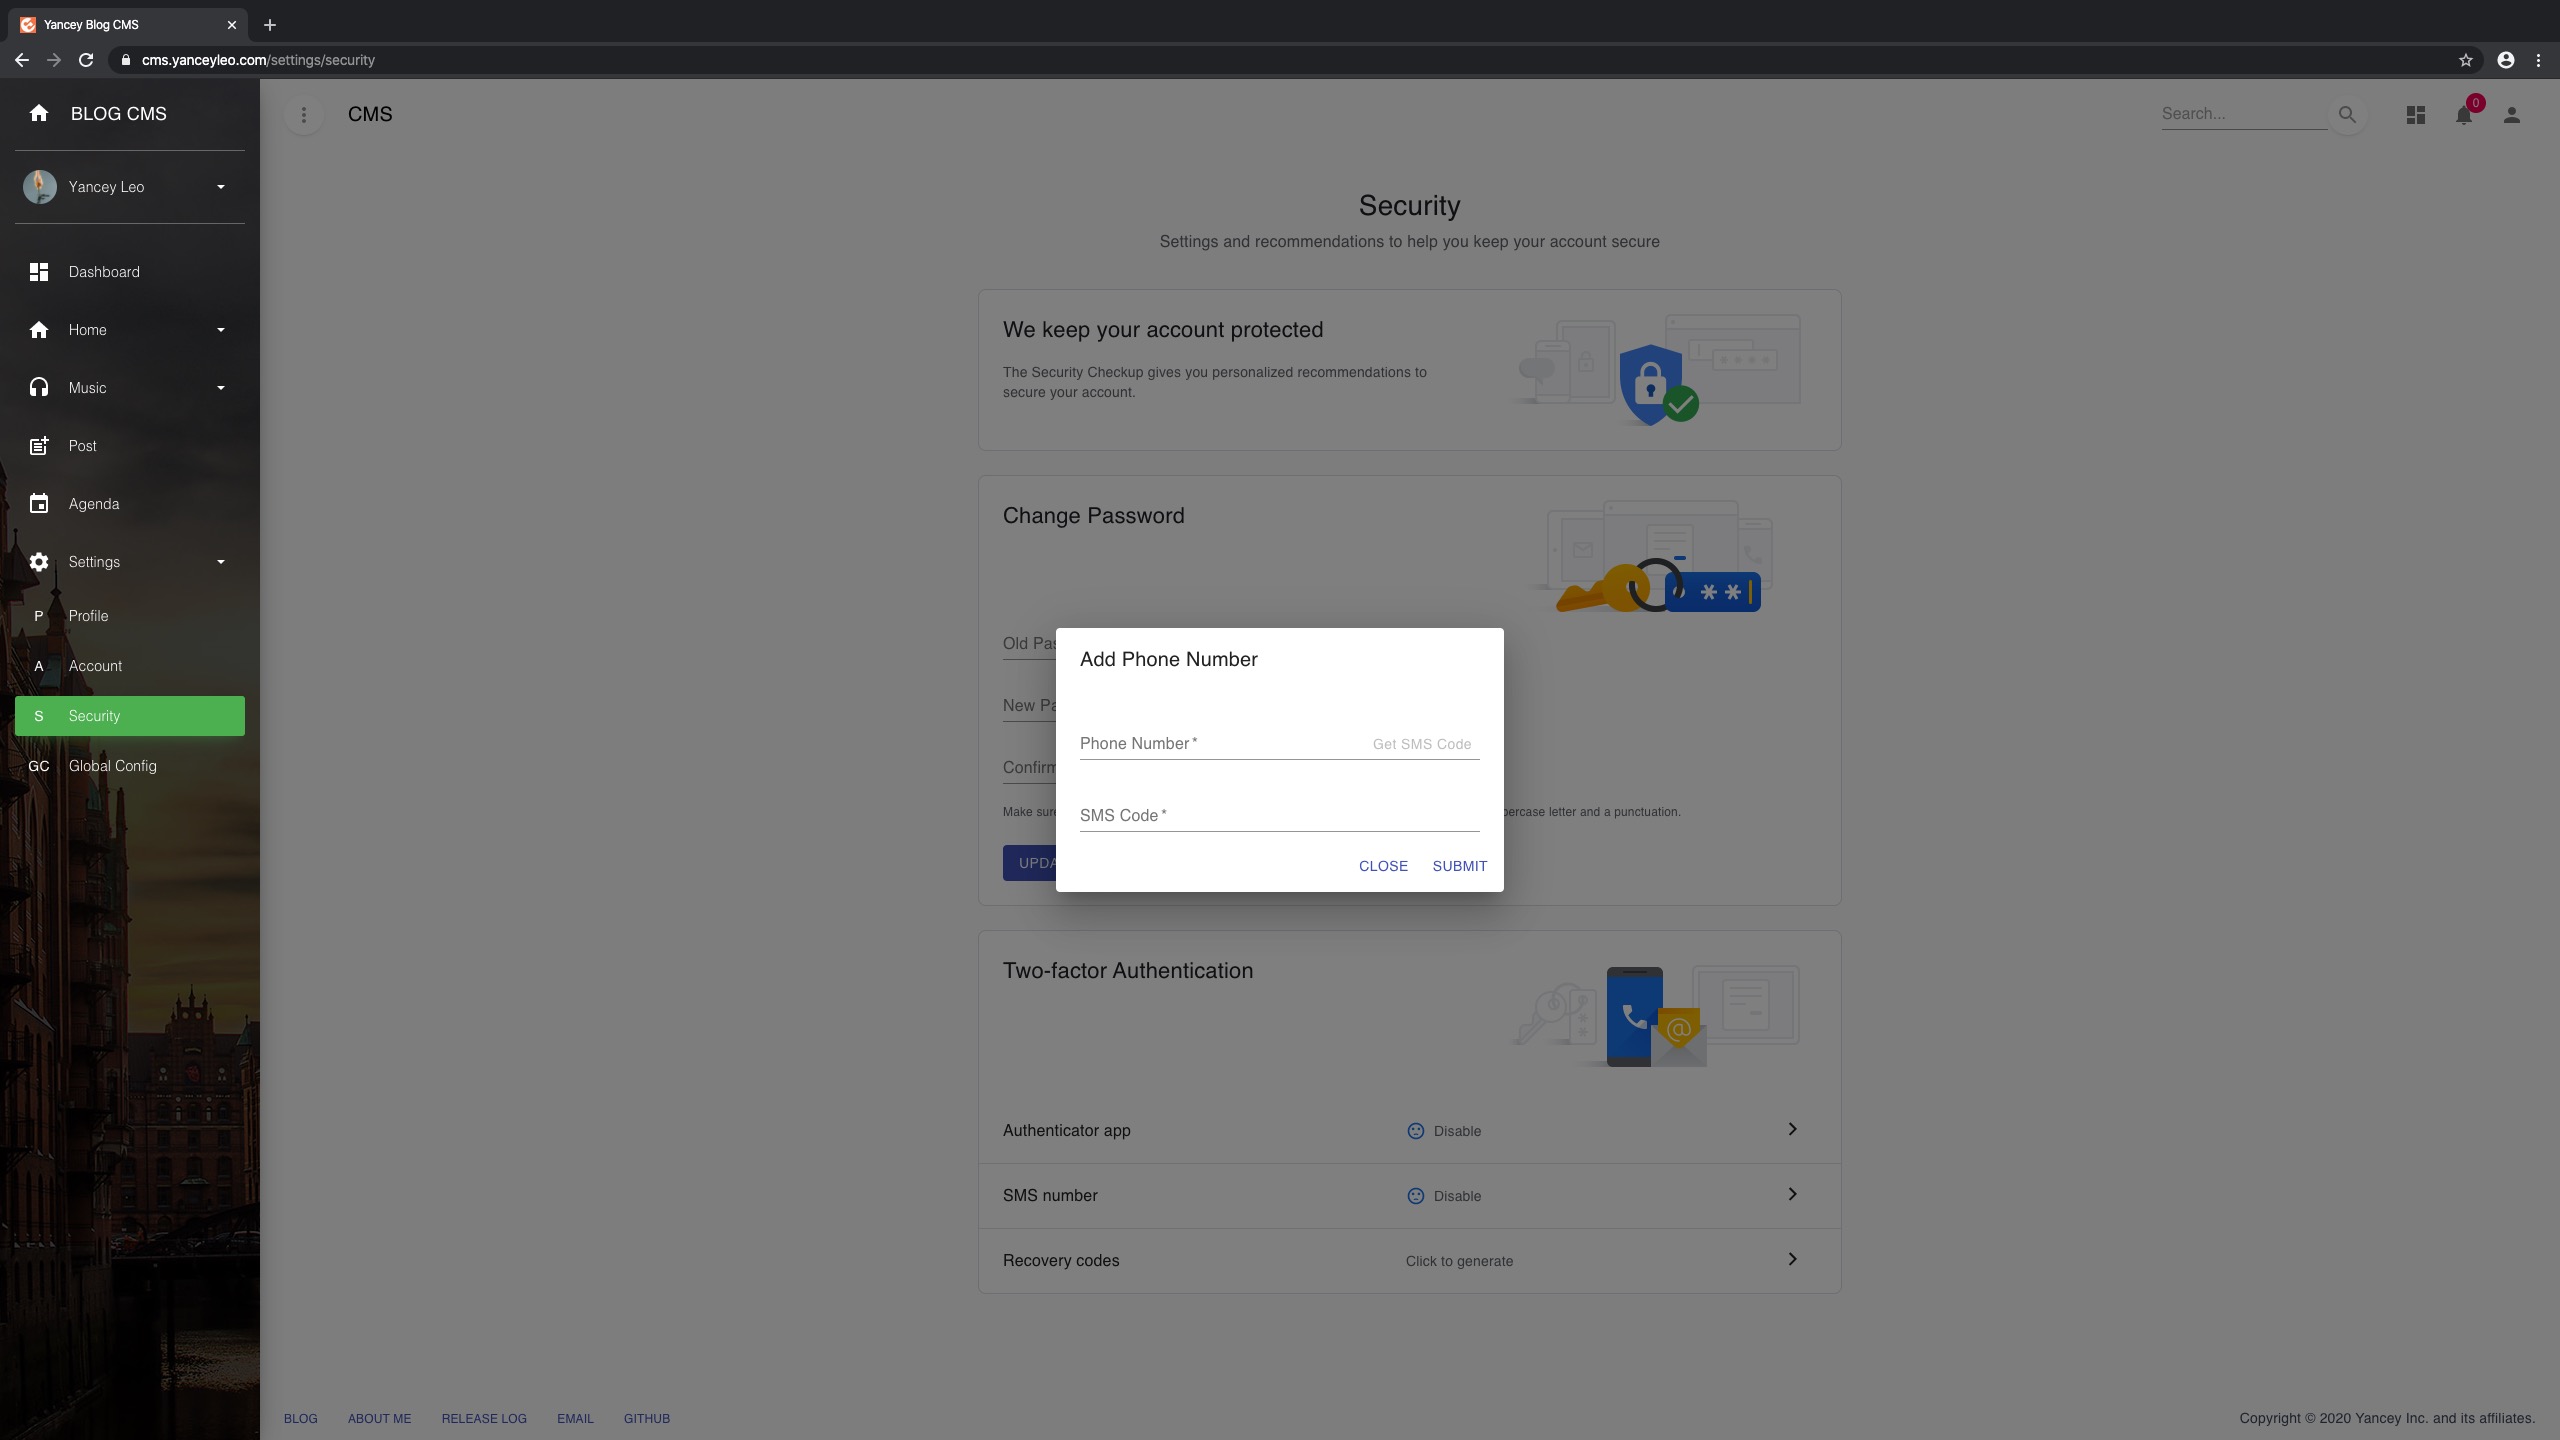Bookmark page with the star icon
The width and height of the screenshot is (2560, 1440).
tap(2465, 60)
